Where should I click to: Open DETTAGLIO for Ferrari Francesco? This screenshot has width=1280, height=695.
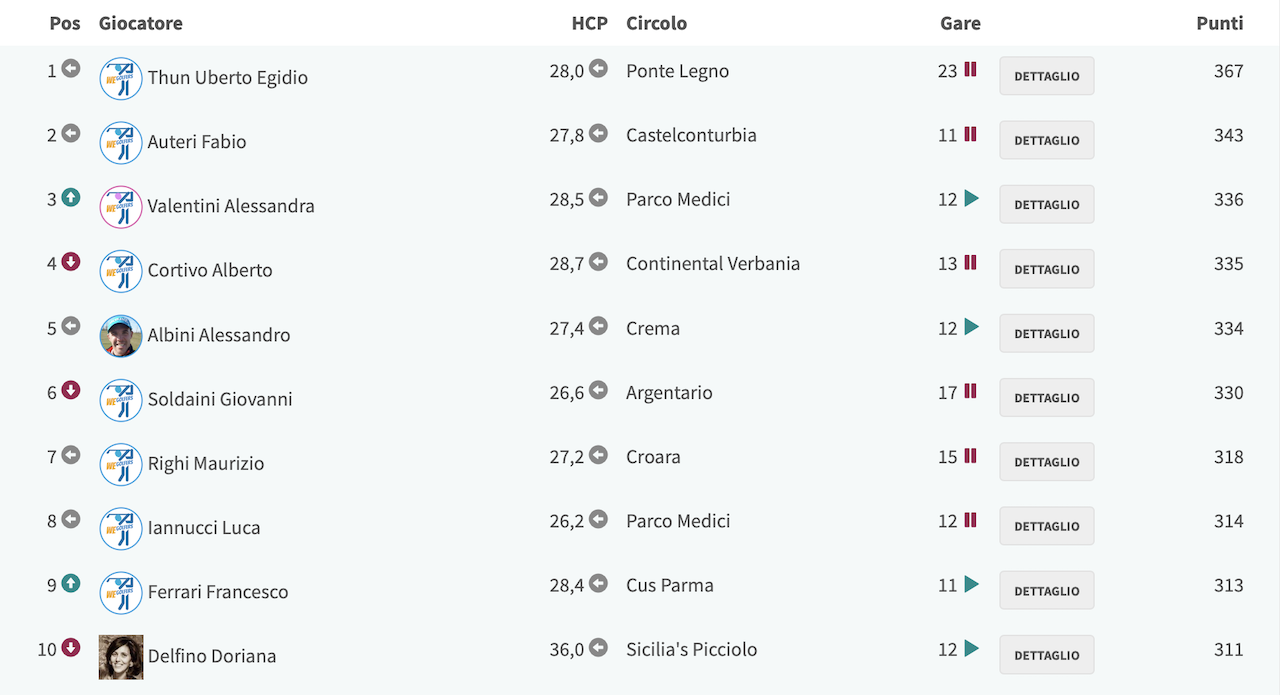(x=1047, y=591)
